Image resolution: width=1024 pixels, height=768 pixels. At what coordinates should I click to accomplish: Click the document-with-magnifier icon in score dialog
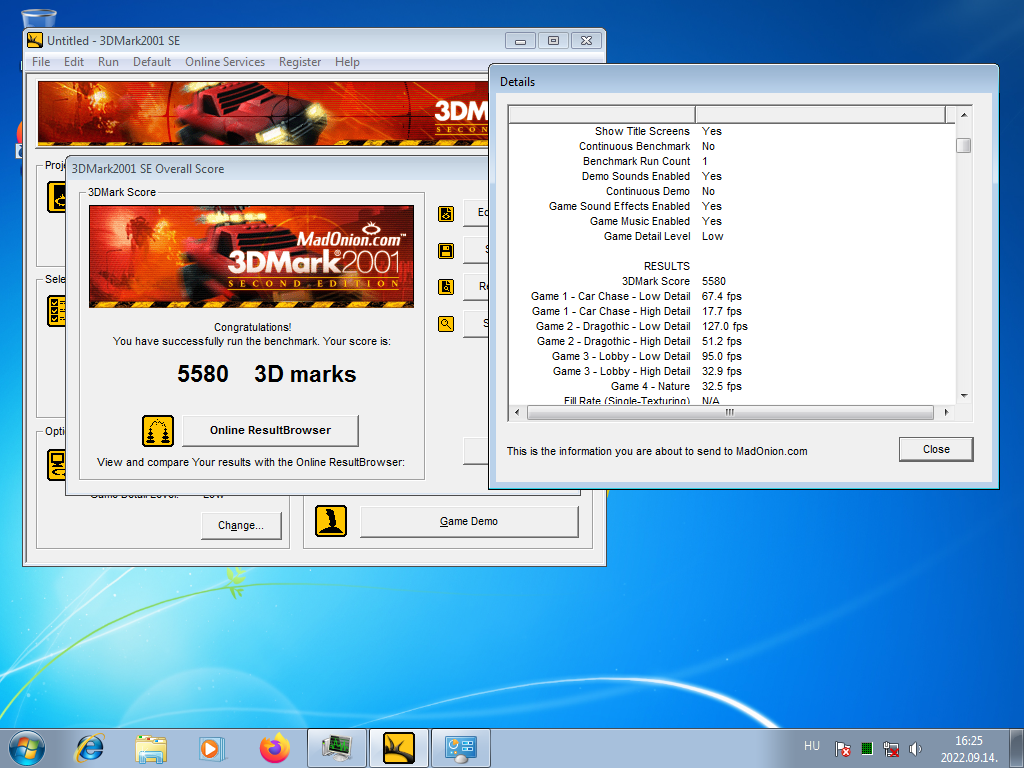click(x=446, y=287)
